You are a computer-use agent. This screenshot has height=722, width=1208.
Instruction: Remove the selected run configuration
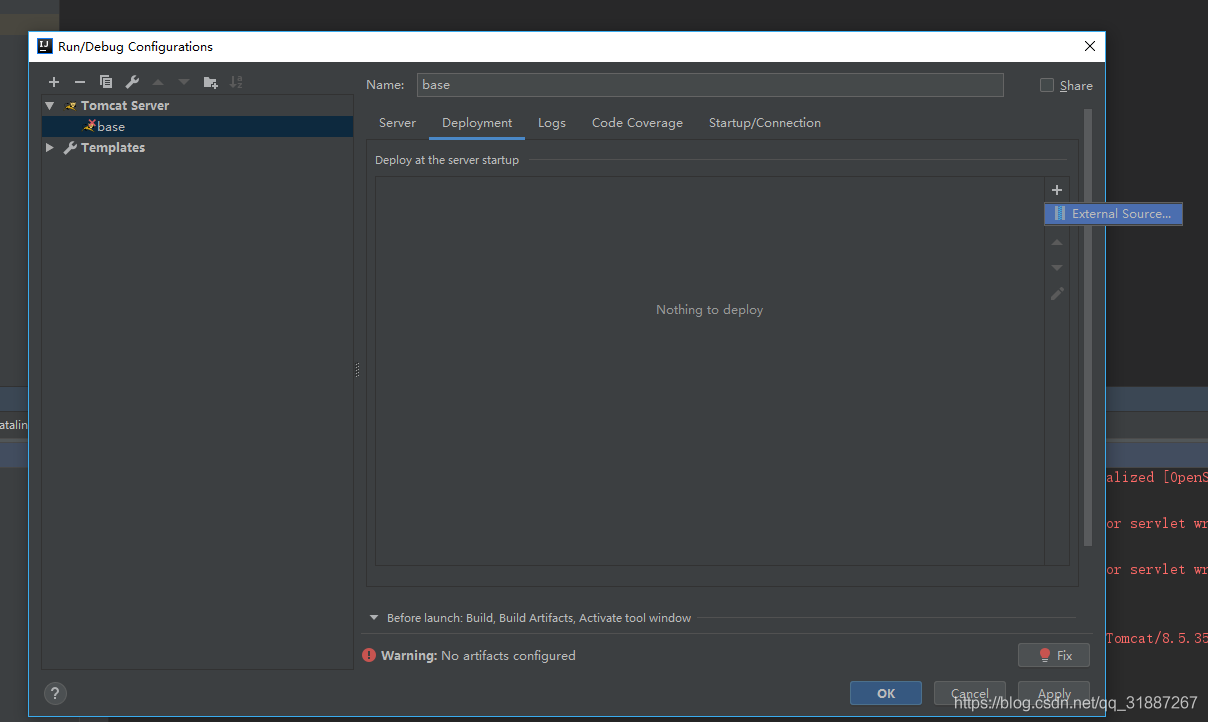coord(80,82)
